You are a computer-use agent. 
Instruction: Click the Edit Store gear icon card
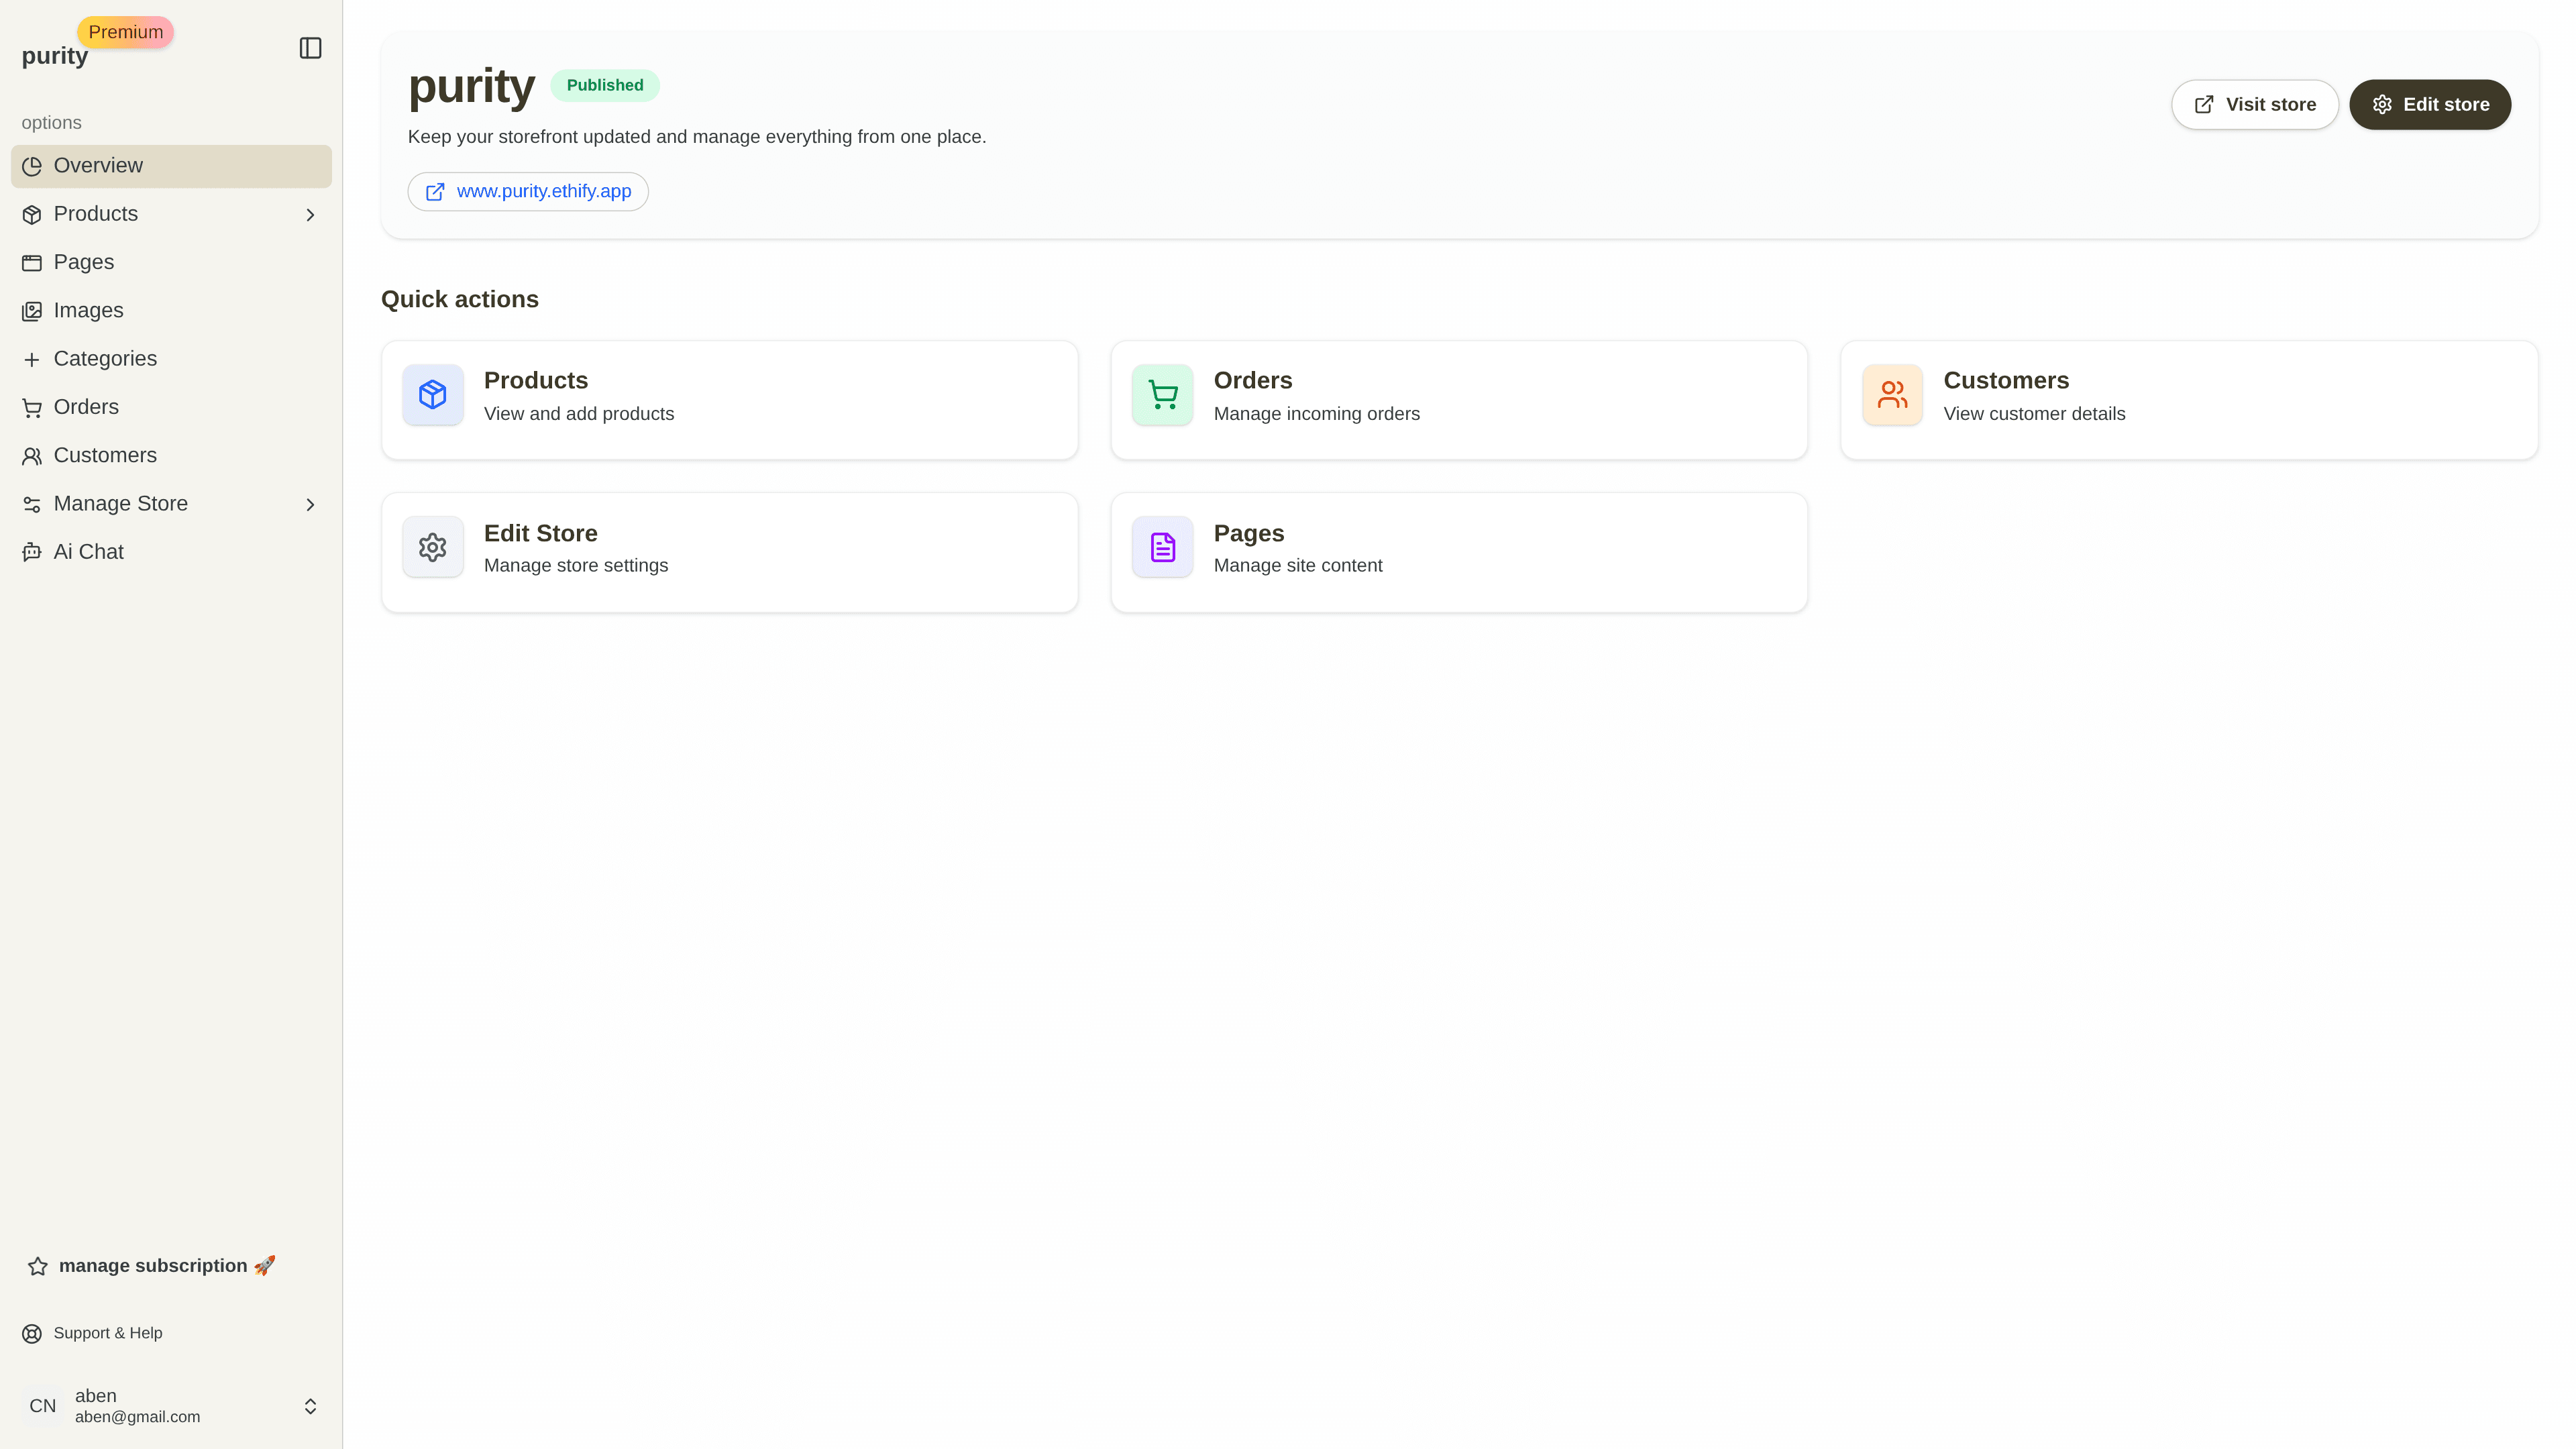click(x=433, y=547)
